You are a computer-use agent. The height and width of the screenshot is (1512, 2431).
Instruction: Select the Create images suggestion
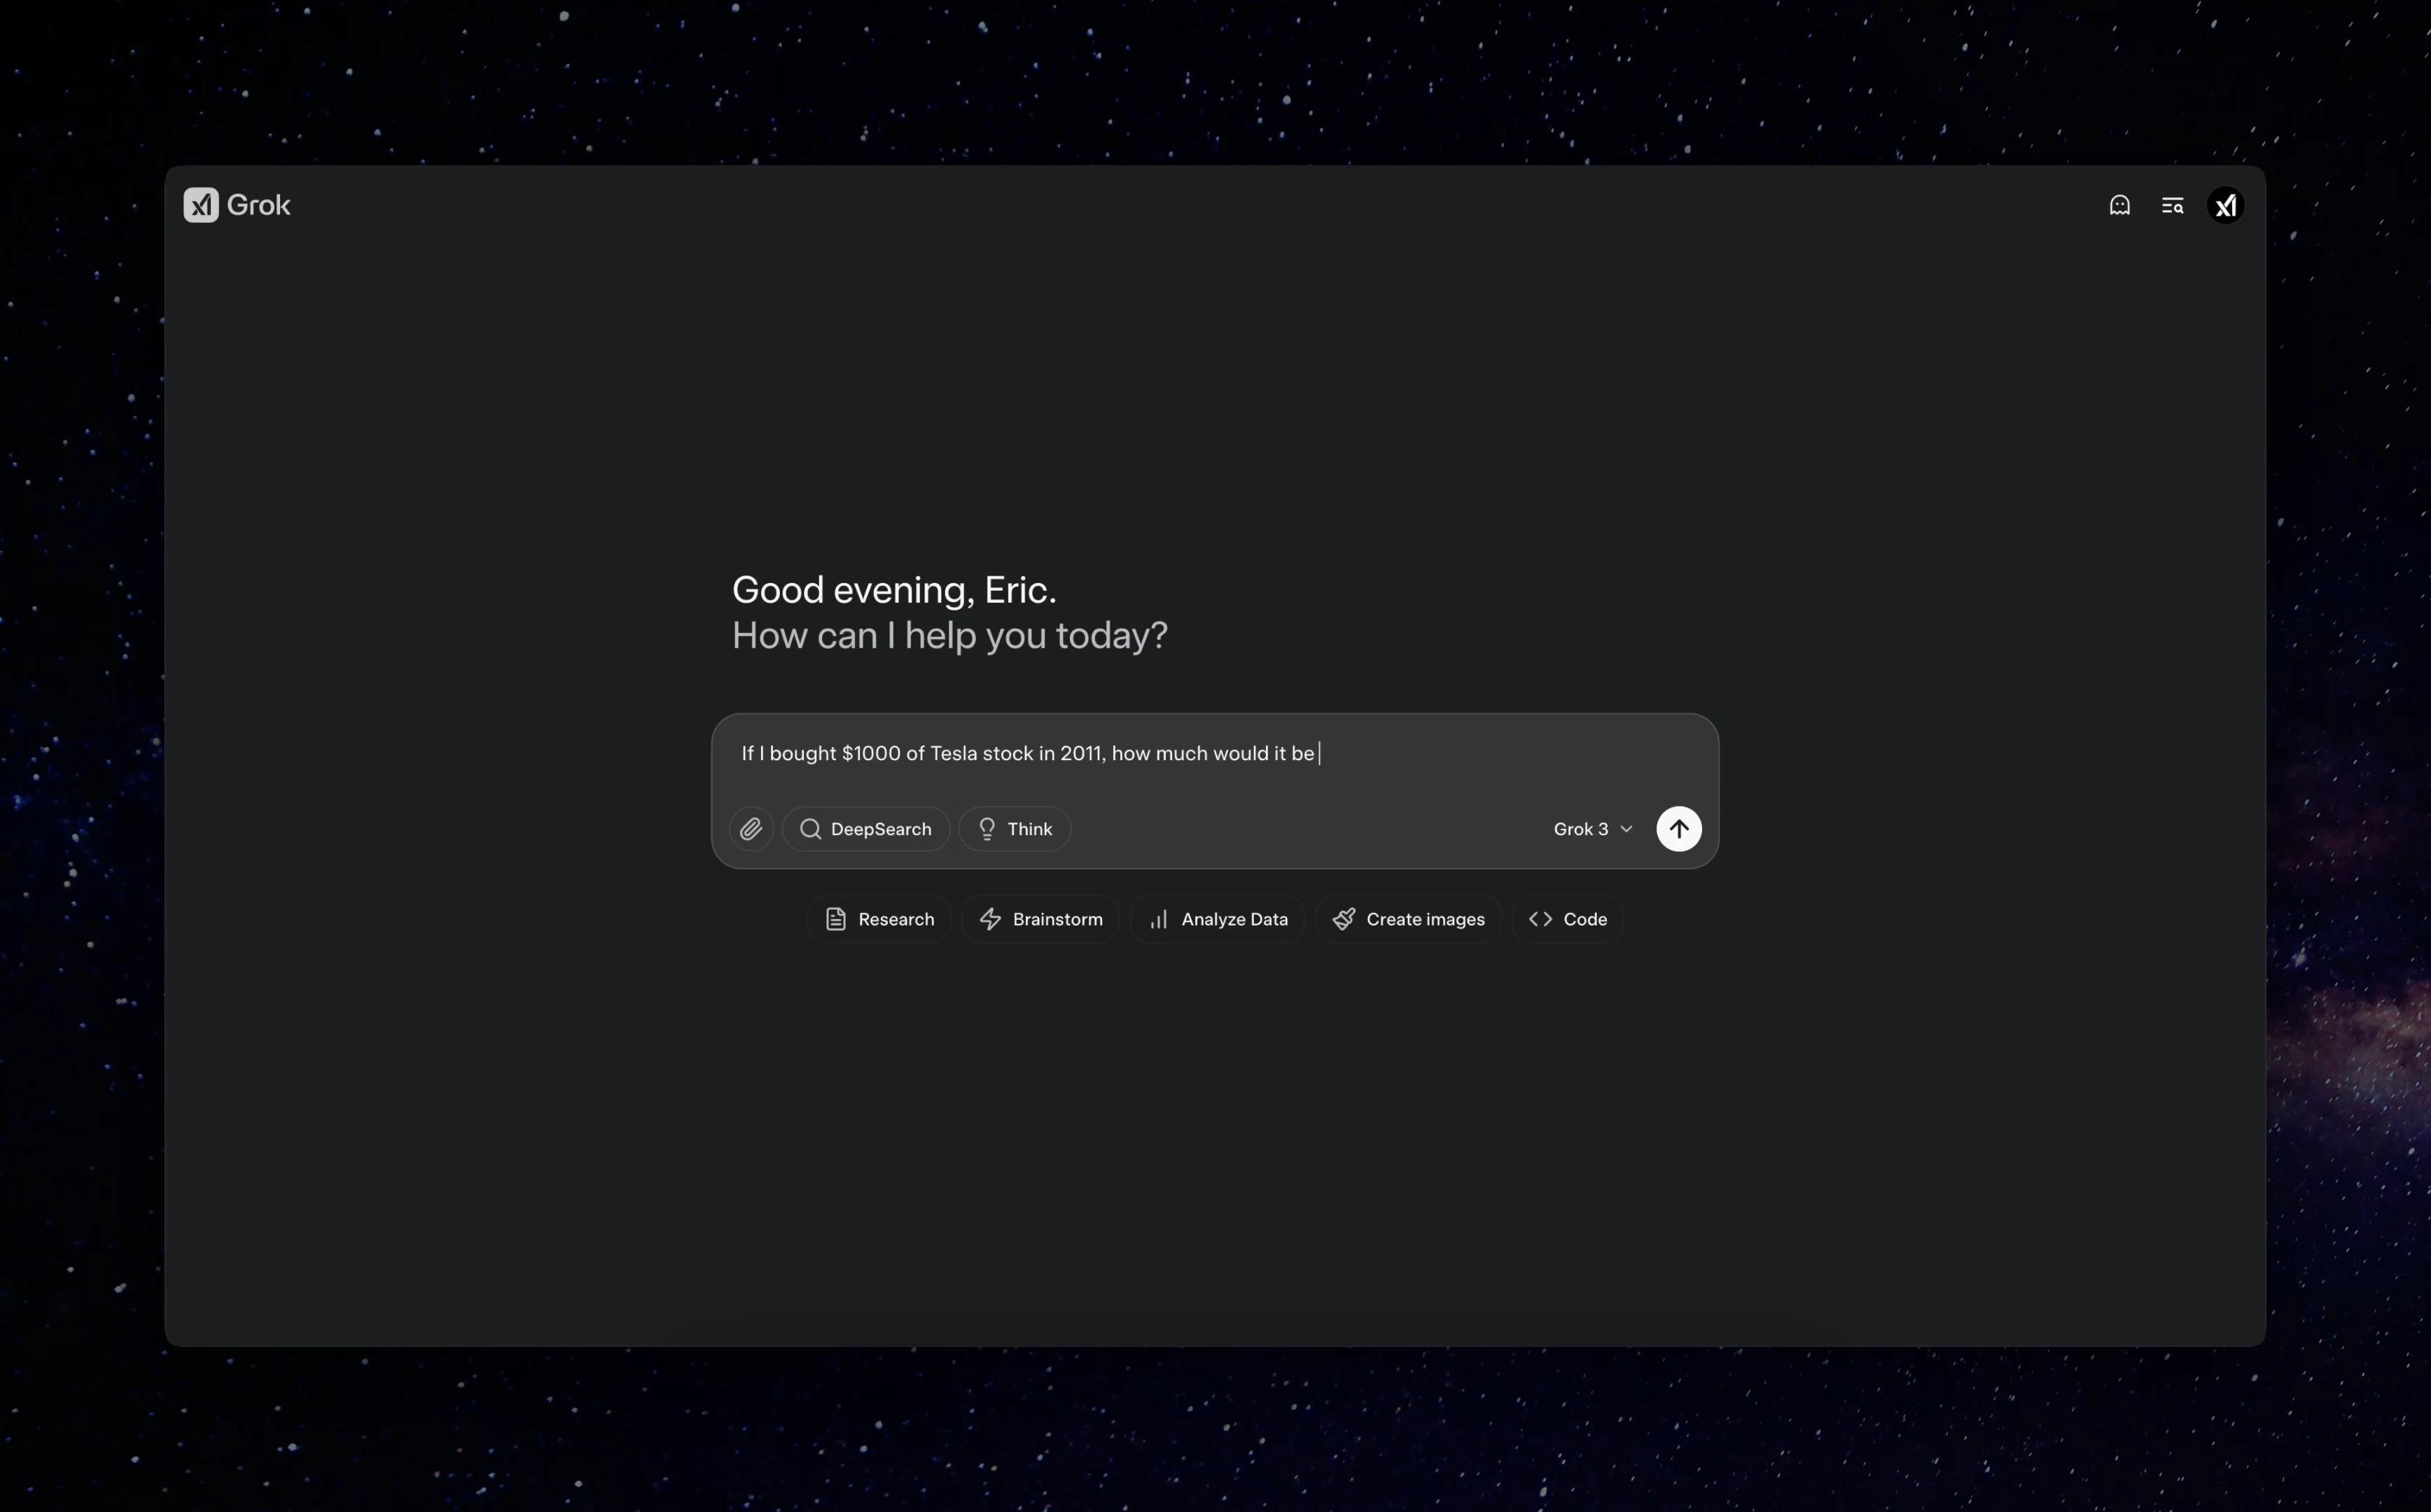(x=1408, y=919)
